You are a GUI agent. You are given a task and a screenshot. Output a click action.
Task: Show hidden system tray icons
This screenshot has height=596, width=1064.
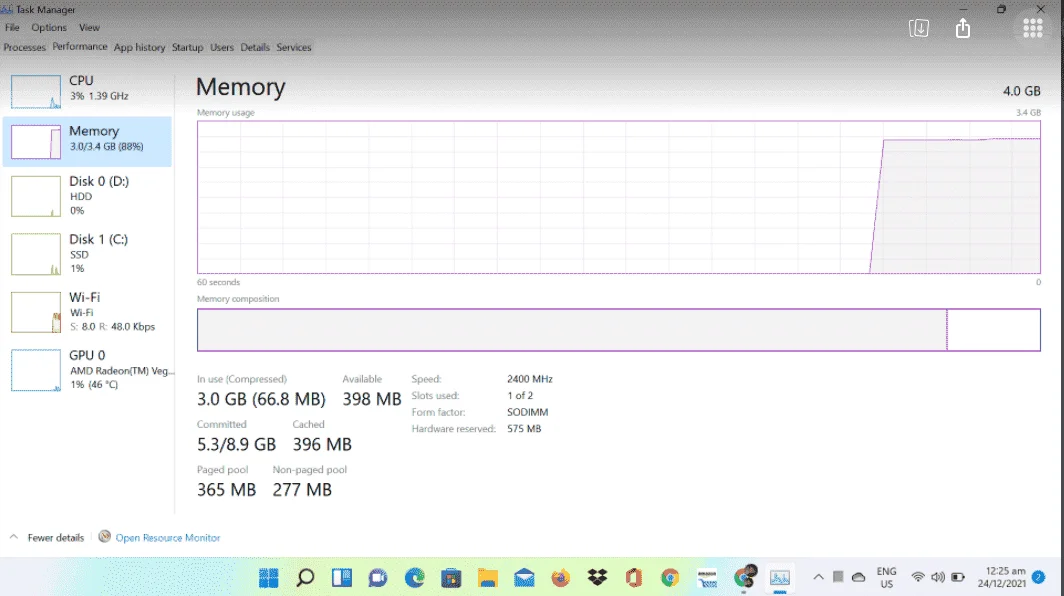(x=818, y=577)
